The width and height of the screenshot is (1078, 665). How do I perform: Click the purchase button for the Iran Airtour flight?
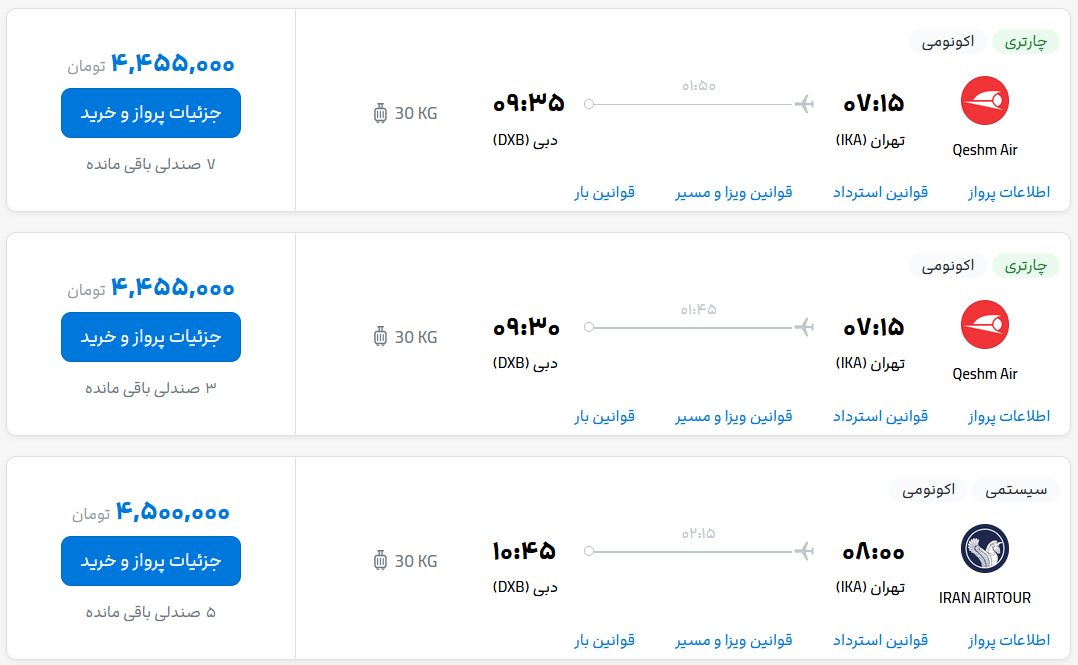[151, 561]
